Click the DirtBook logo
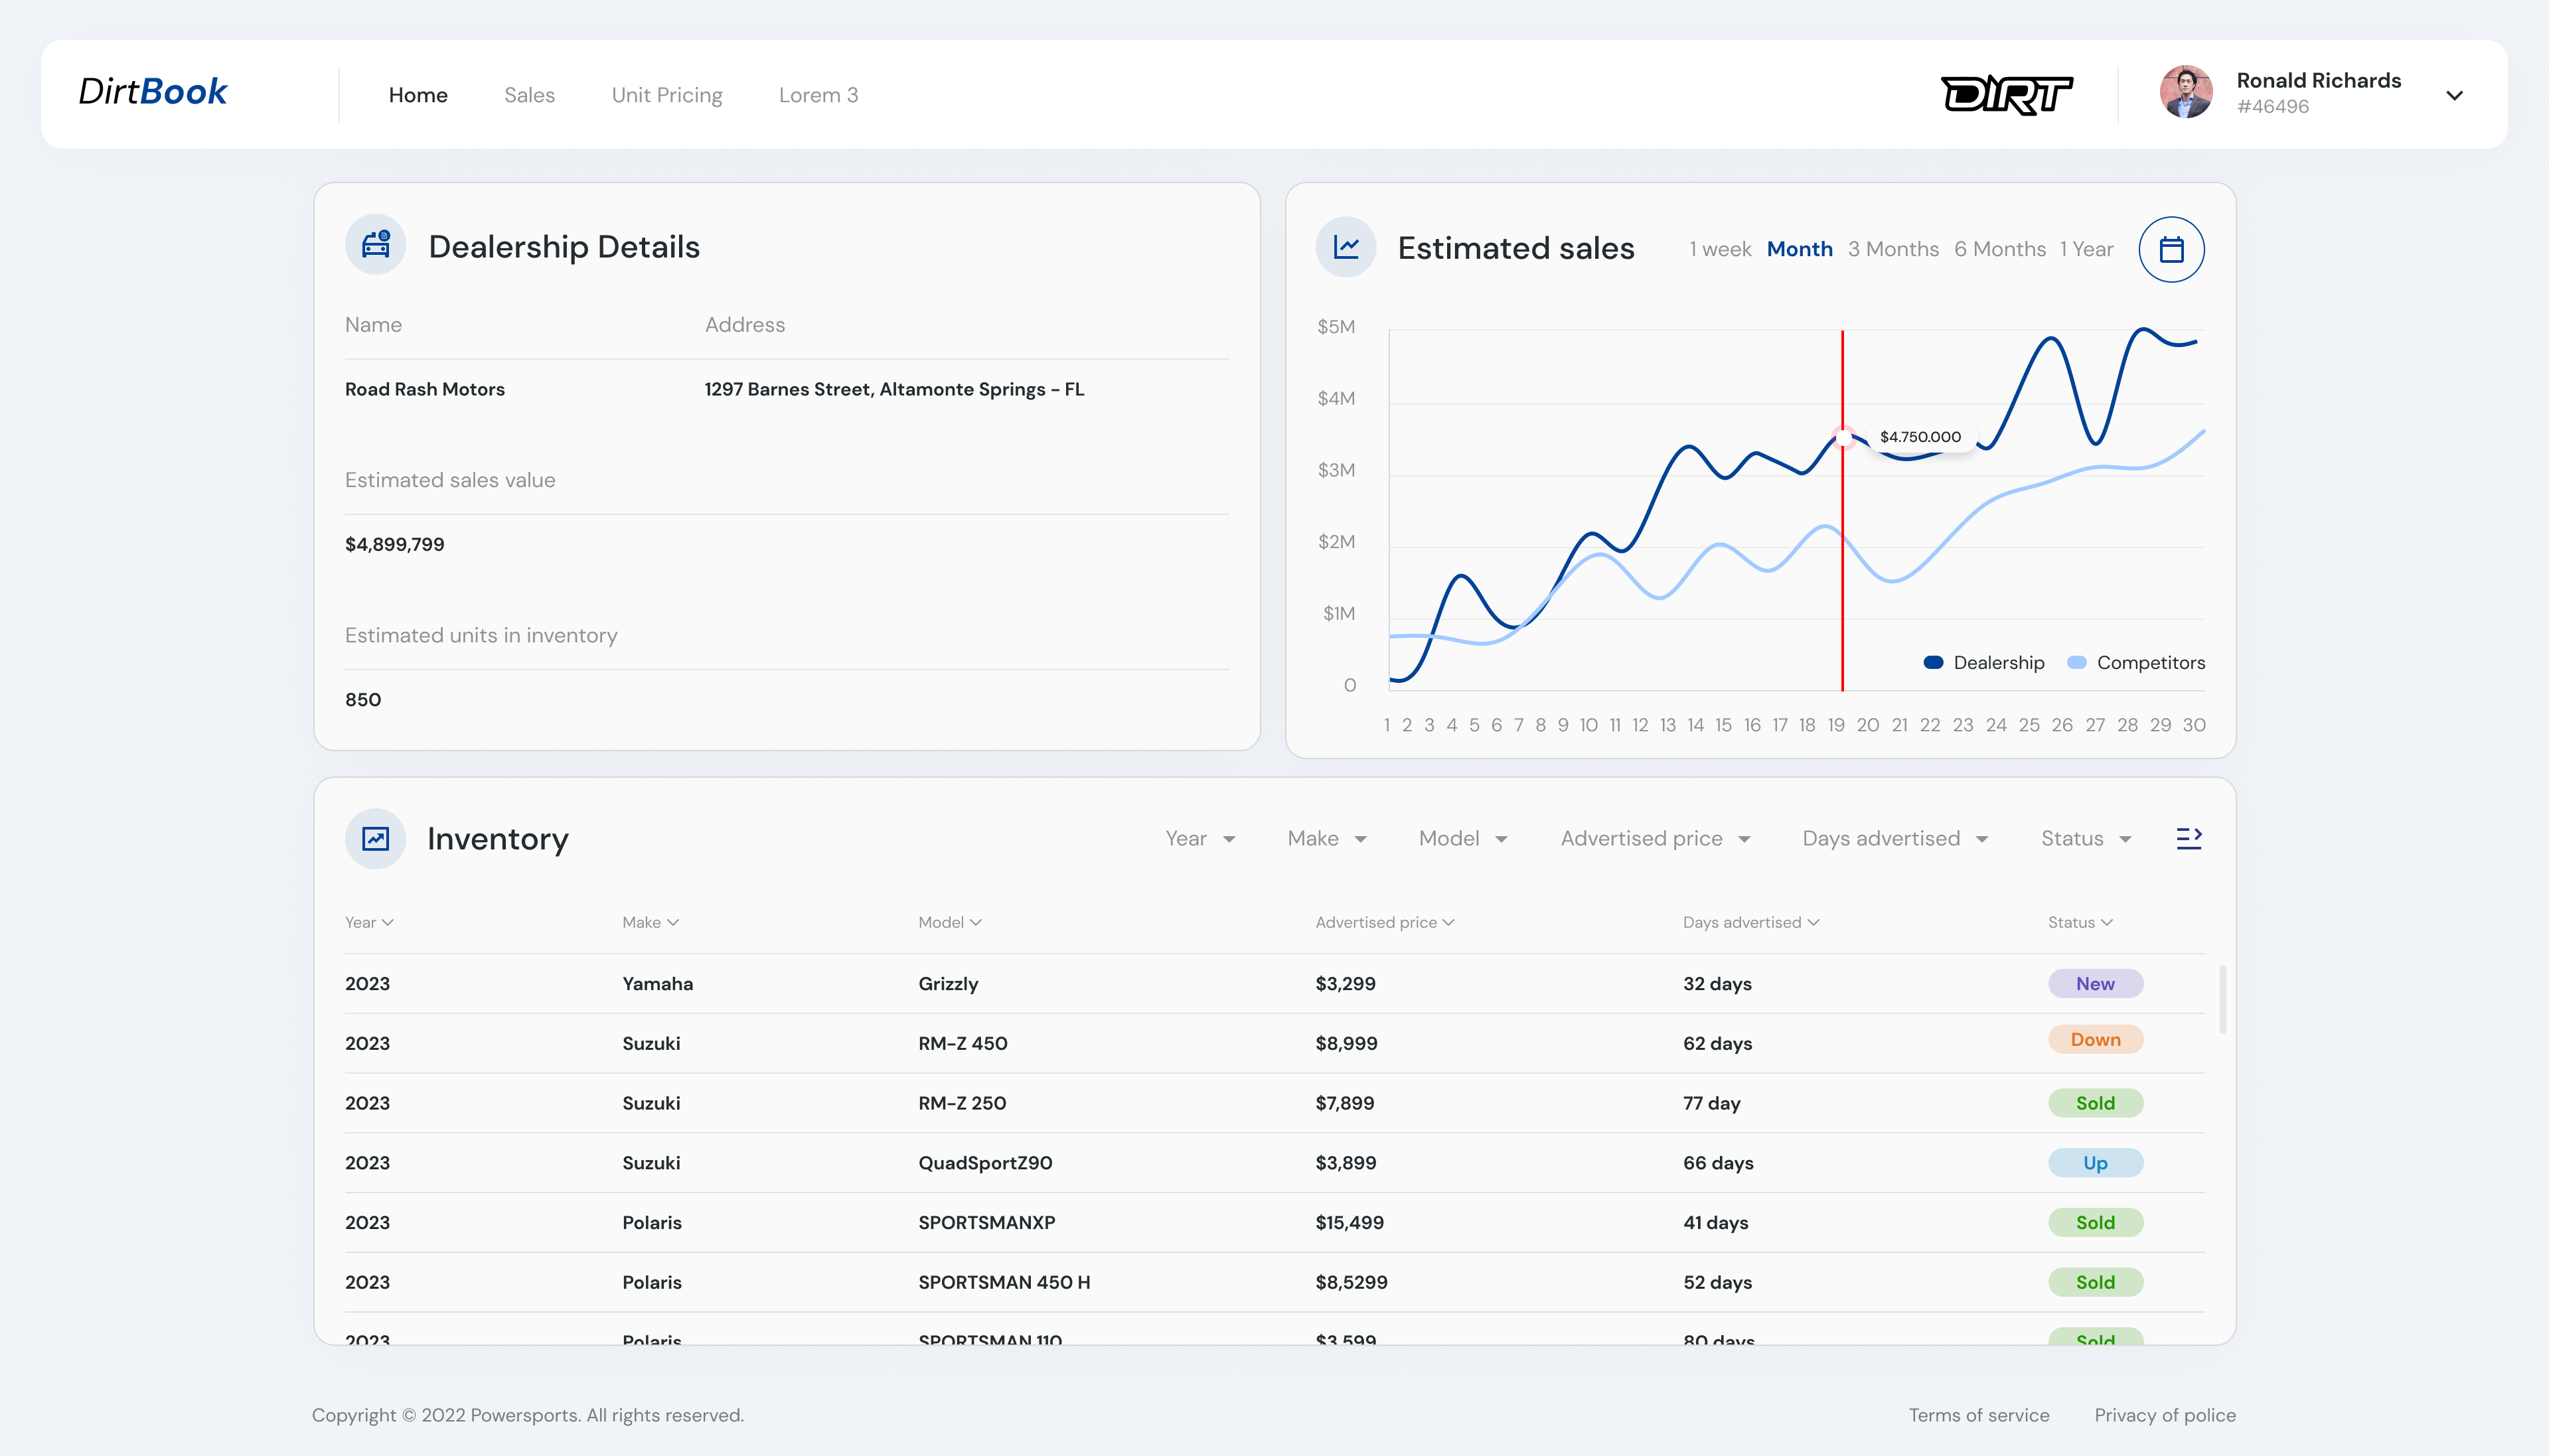 coord(153,92)
